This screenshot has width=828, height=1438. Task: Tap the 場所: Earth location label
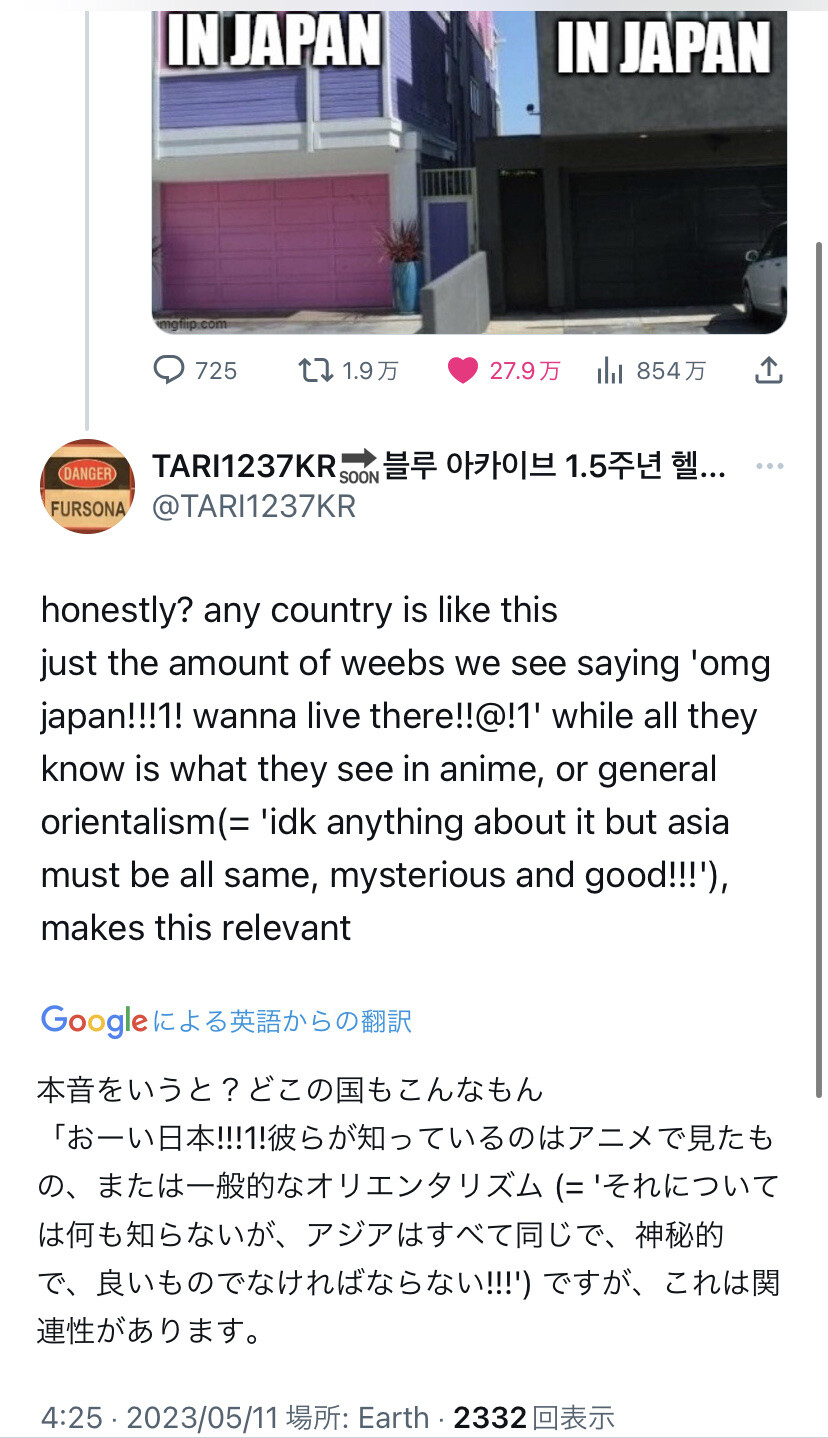point(358,1418)
